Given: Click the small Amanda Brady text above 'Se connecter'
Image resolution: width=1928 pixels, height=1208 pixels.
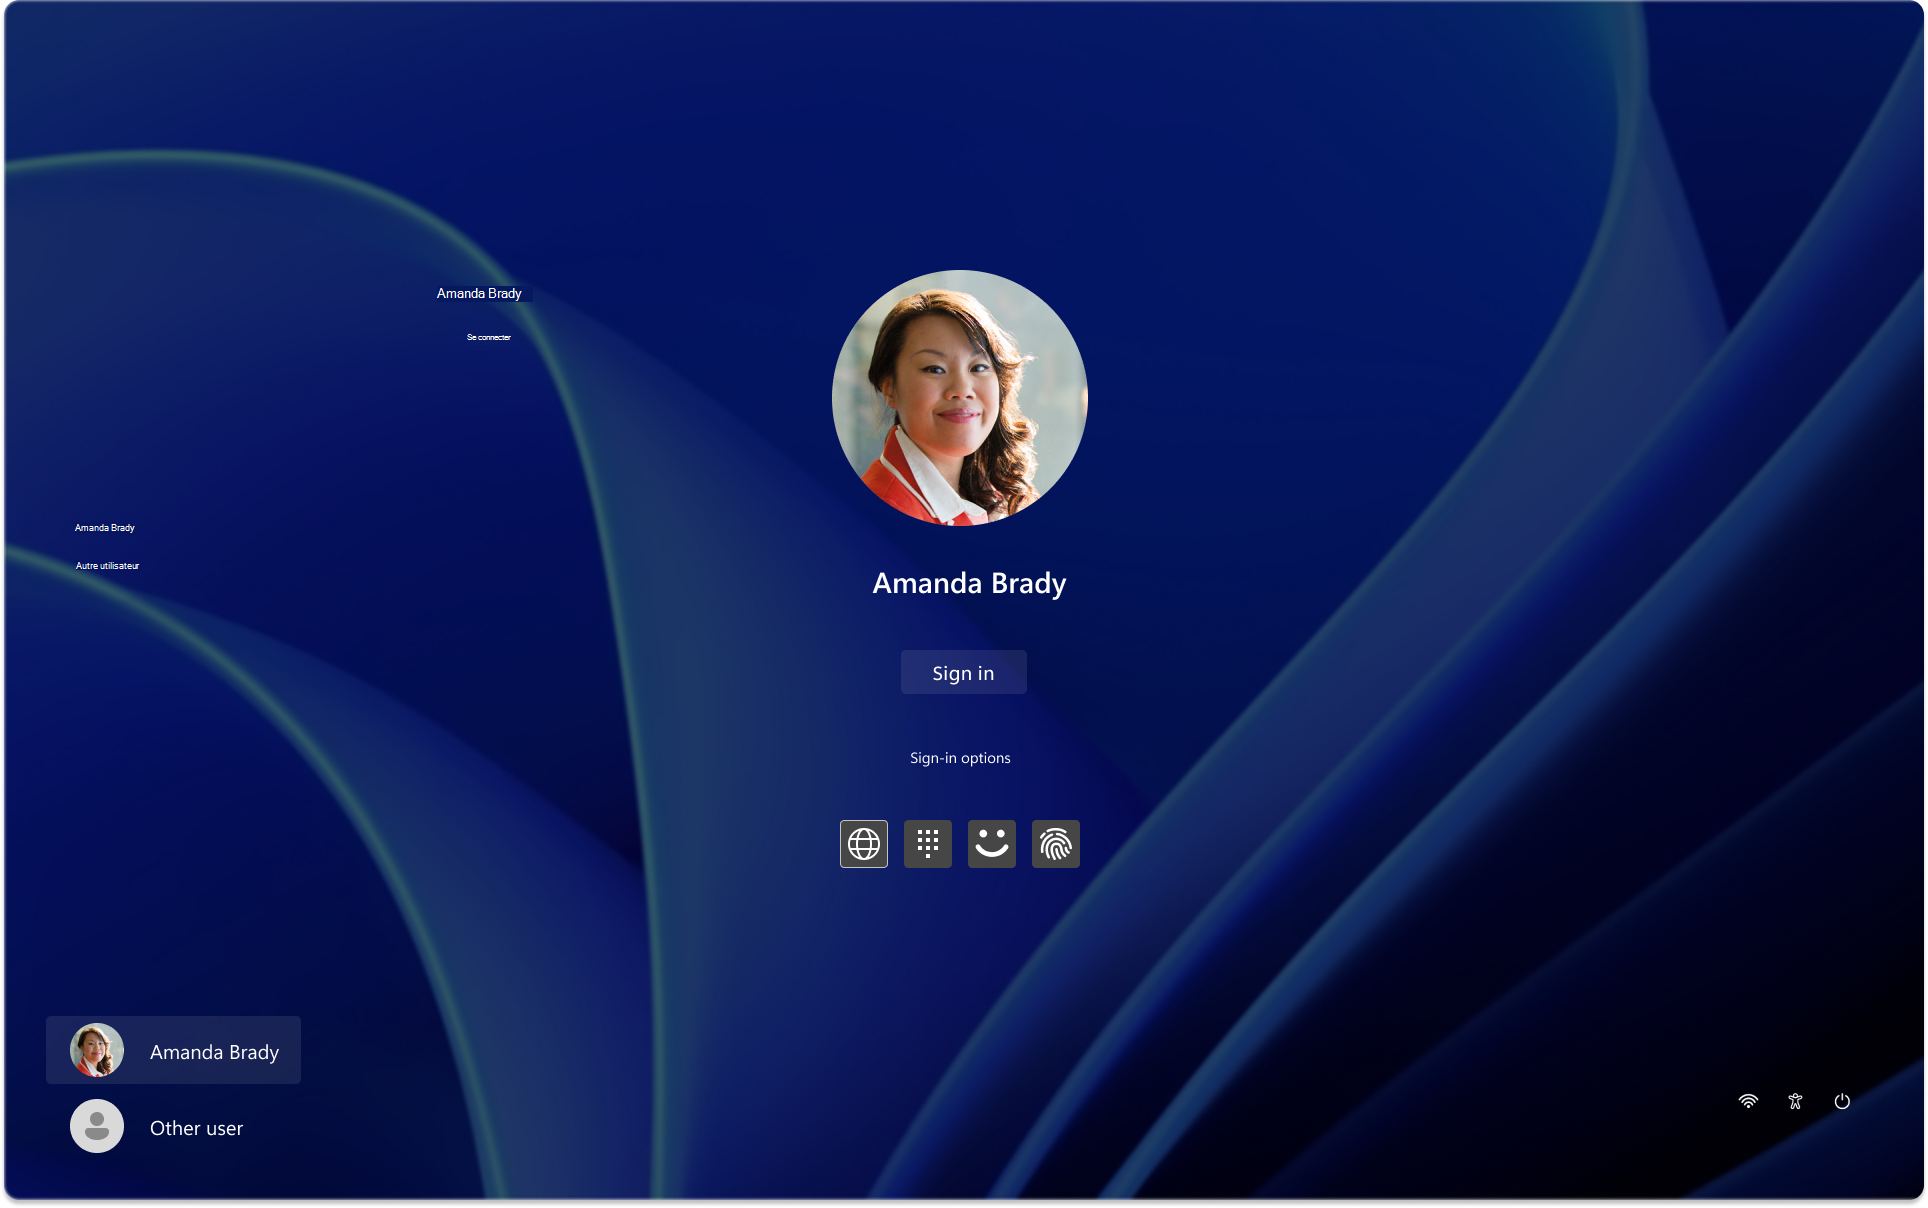Looking at the screenshot, I should coord(479,293).
